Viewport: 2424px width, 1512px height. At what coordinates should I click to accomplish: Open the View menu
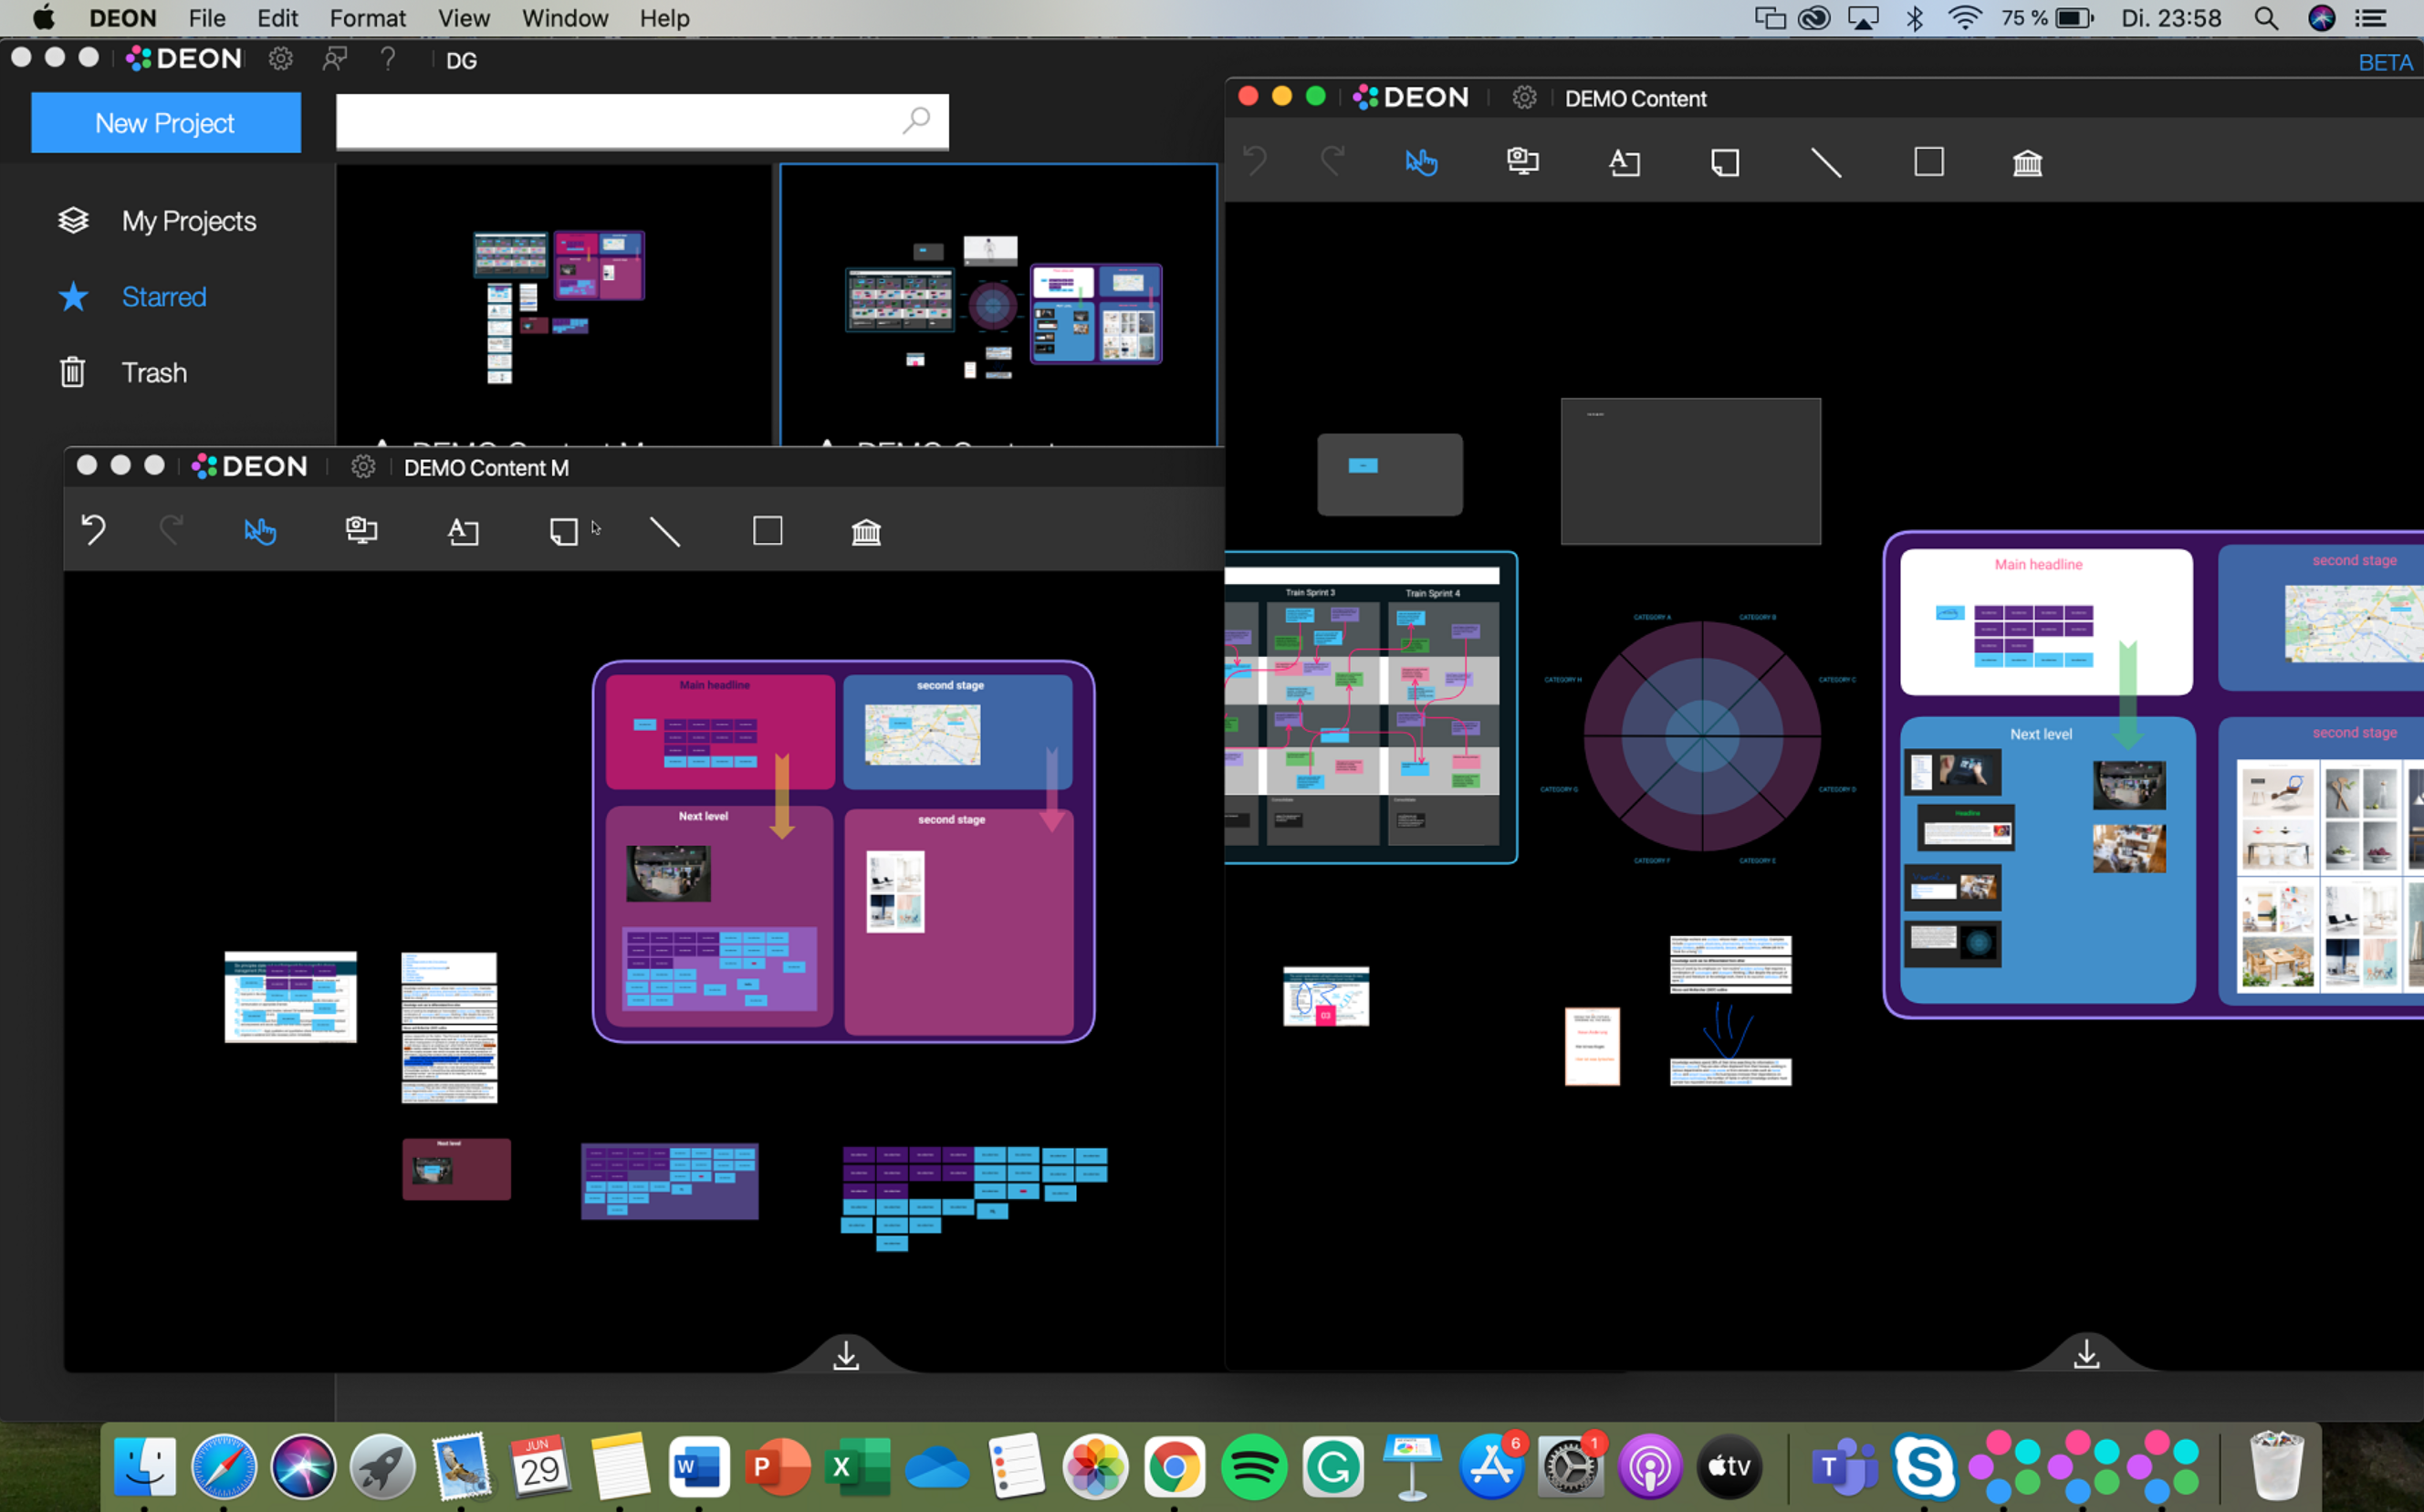tap(464, 18)
